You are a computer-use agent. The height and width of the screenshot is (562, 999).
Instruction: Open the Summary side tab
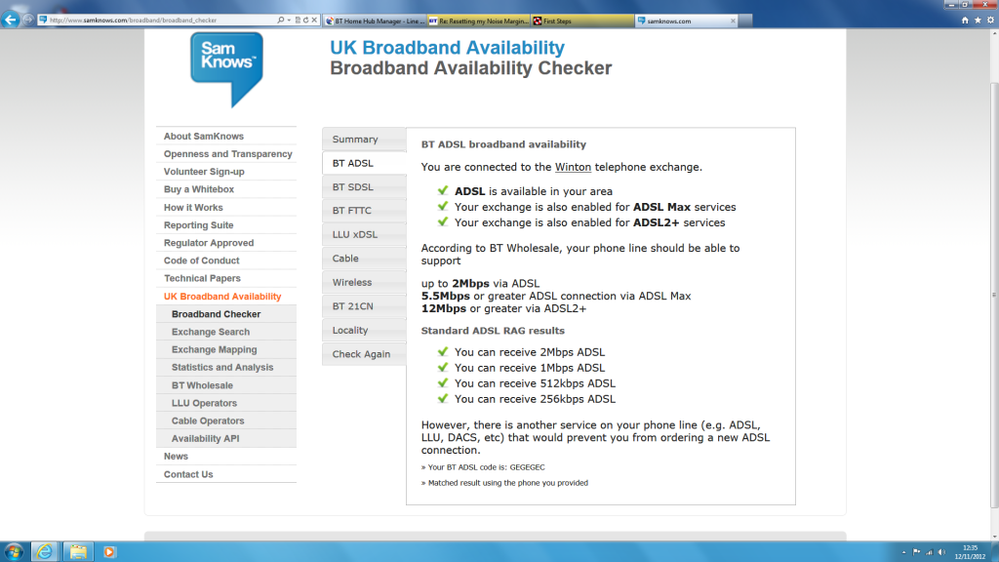(364, 140)
